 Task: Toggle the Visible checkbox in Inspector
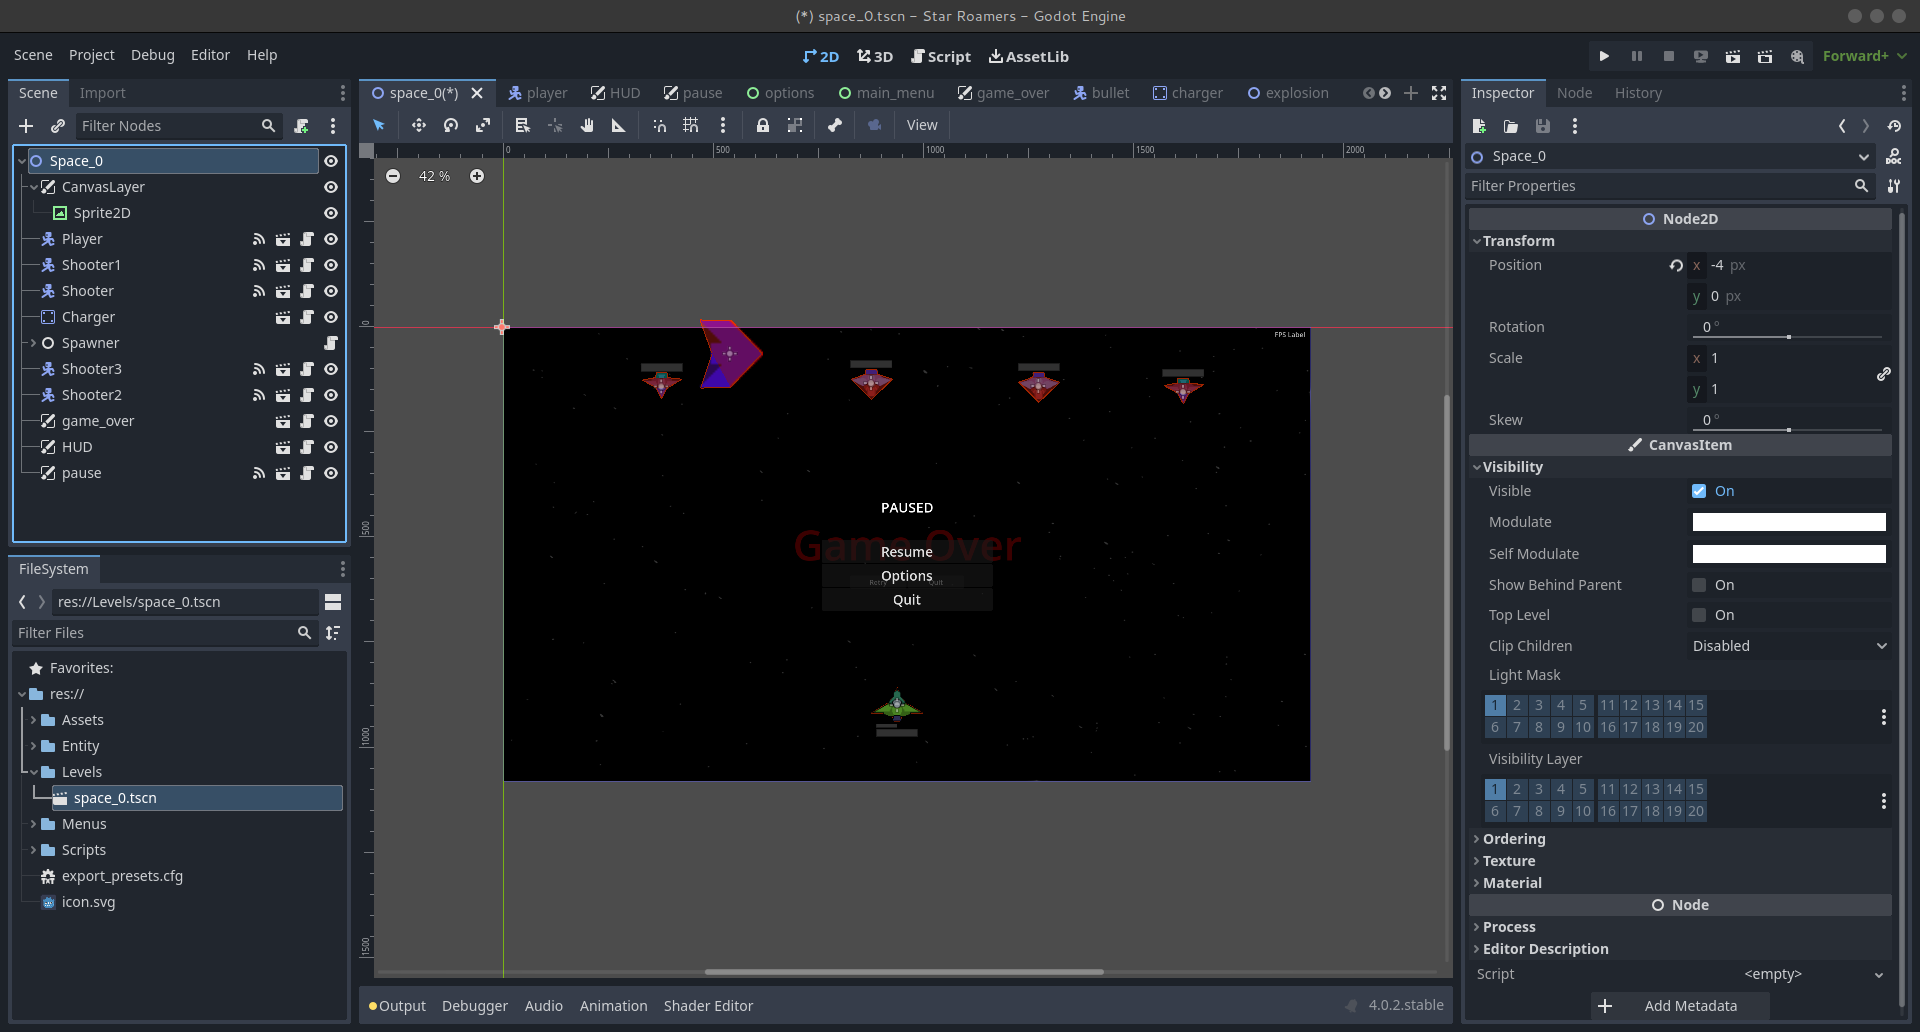[x=1699, y=491]
